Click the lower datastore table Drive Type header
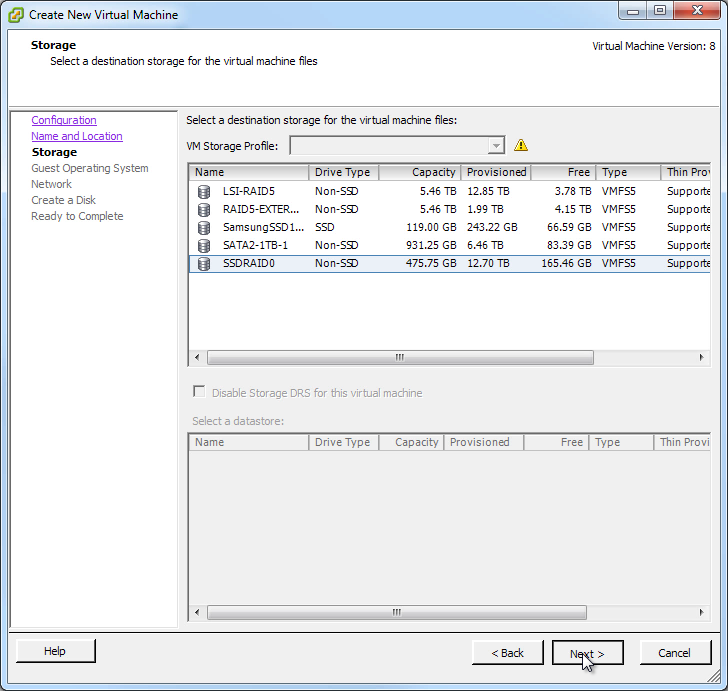This screenshot has height=691, width=728. click(344, 443)
